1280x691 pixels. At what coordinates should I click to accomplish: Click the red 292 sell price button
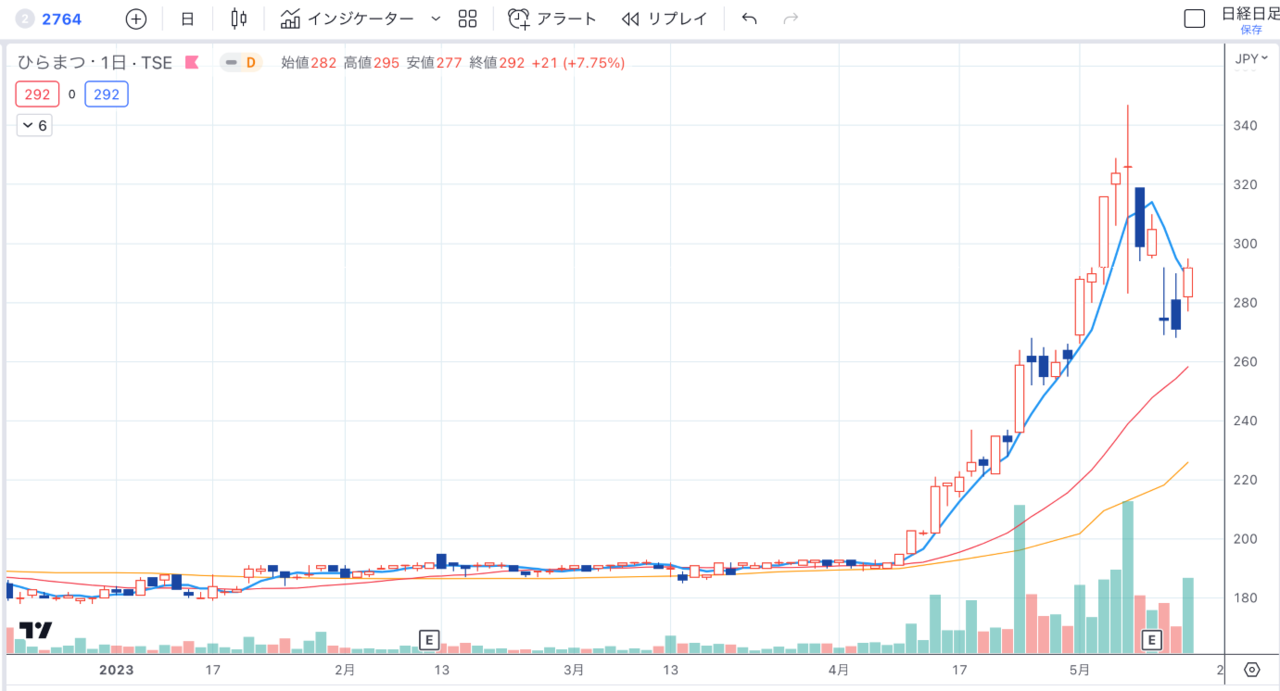coord(37,95)
